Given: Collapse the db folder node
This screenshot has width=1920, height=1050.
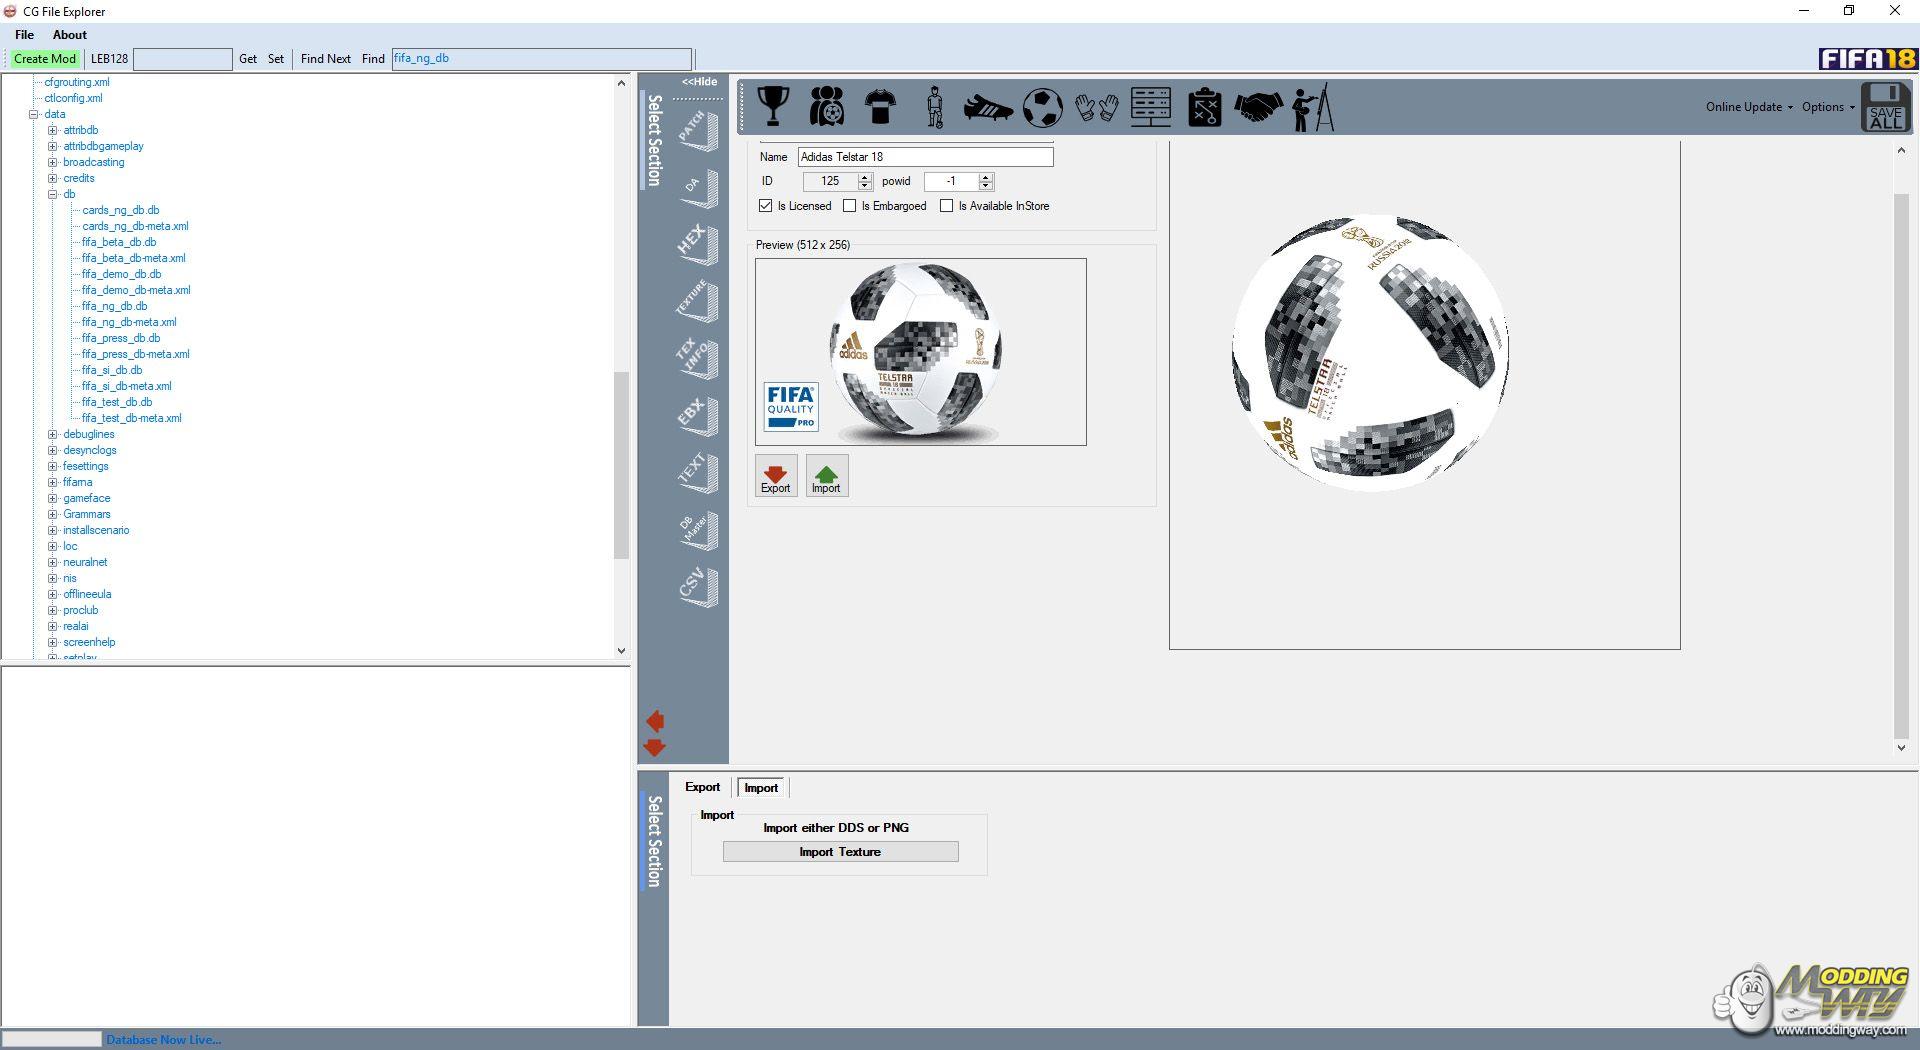Looking at the screenshot, I should pyautogui.click(x=53, y=194).
